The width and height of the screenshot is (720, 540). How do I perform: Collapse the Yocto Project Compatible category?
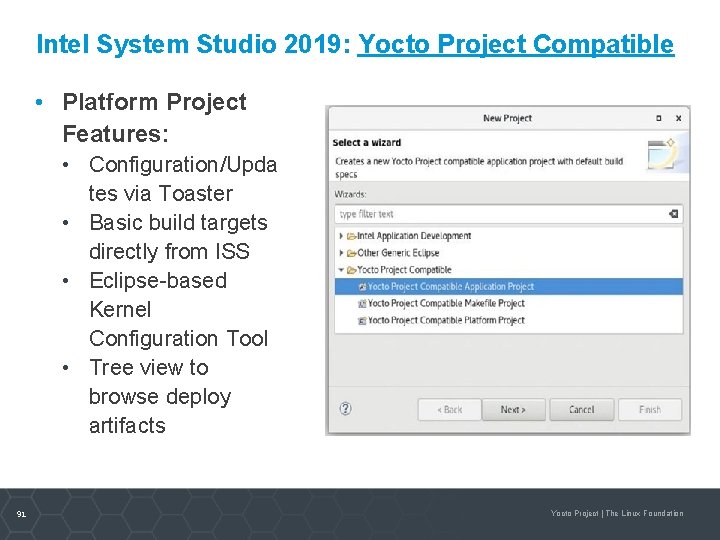click(x=342, y=270)
